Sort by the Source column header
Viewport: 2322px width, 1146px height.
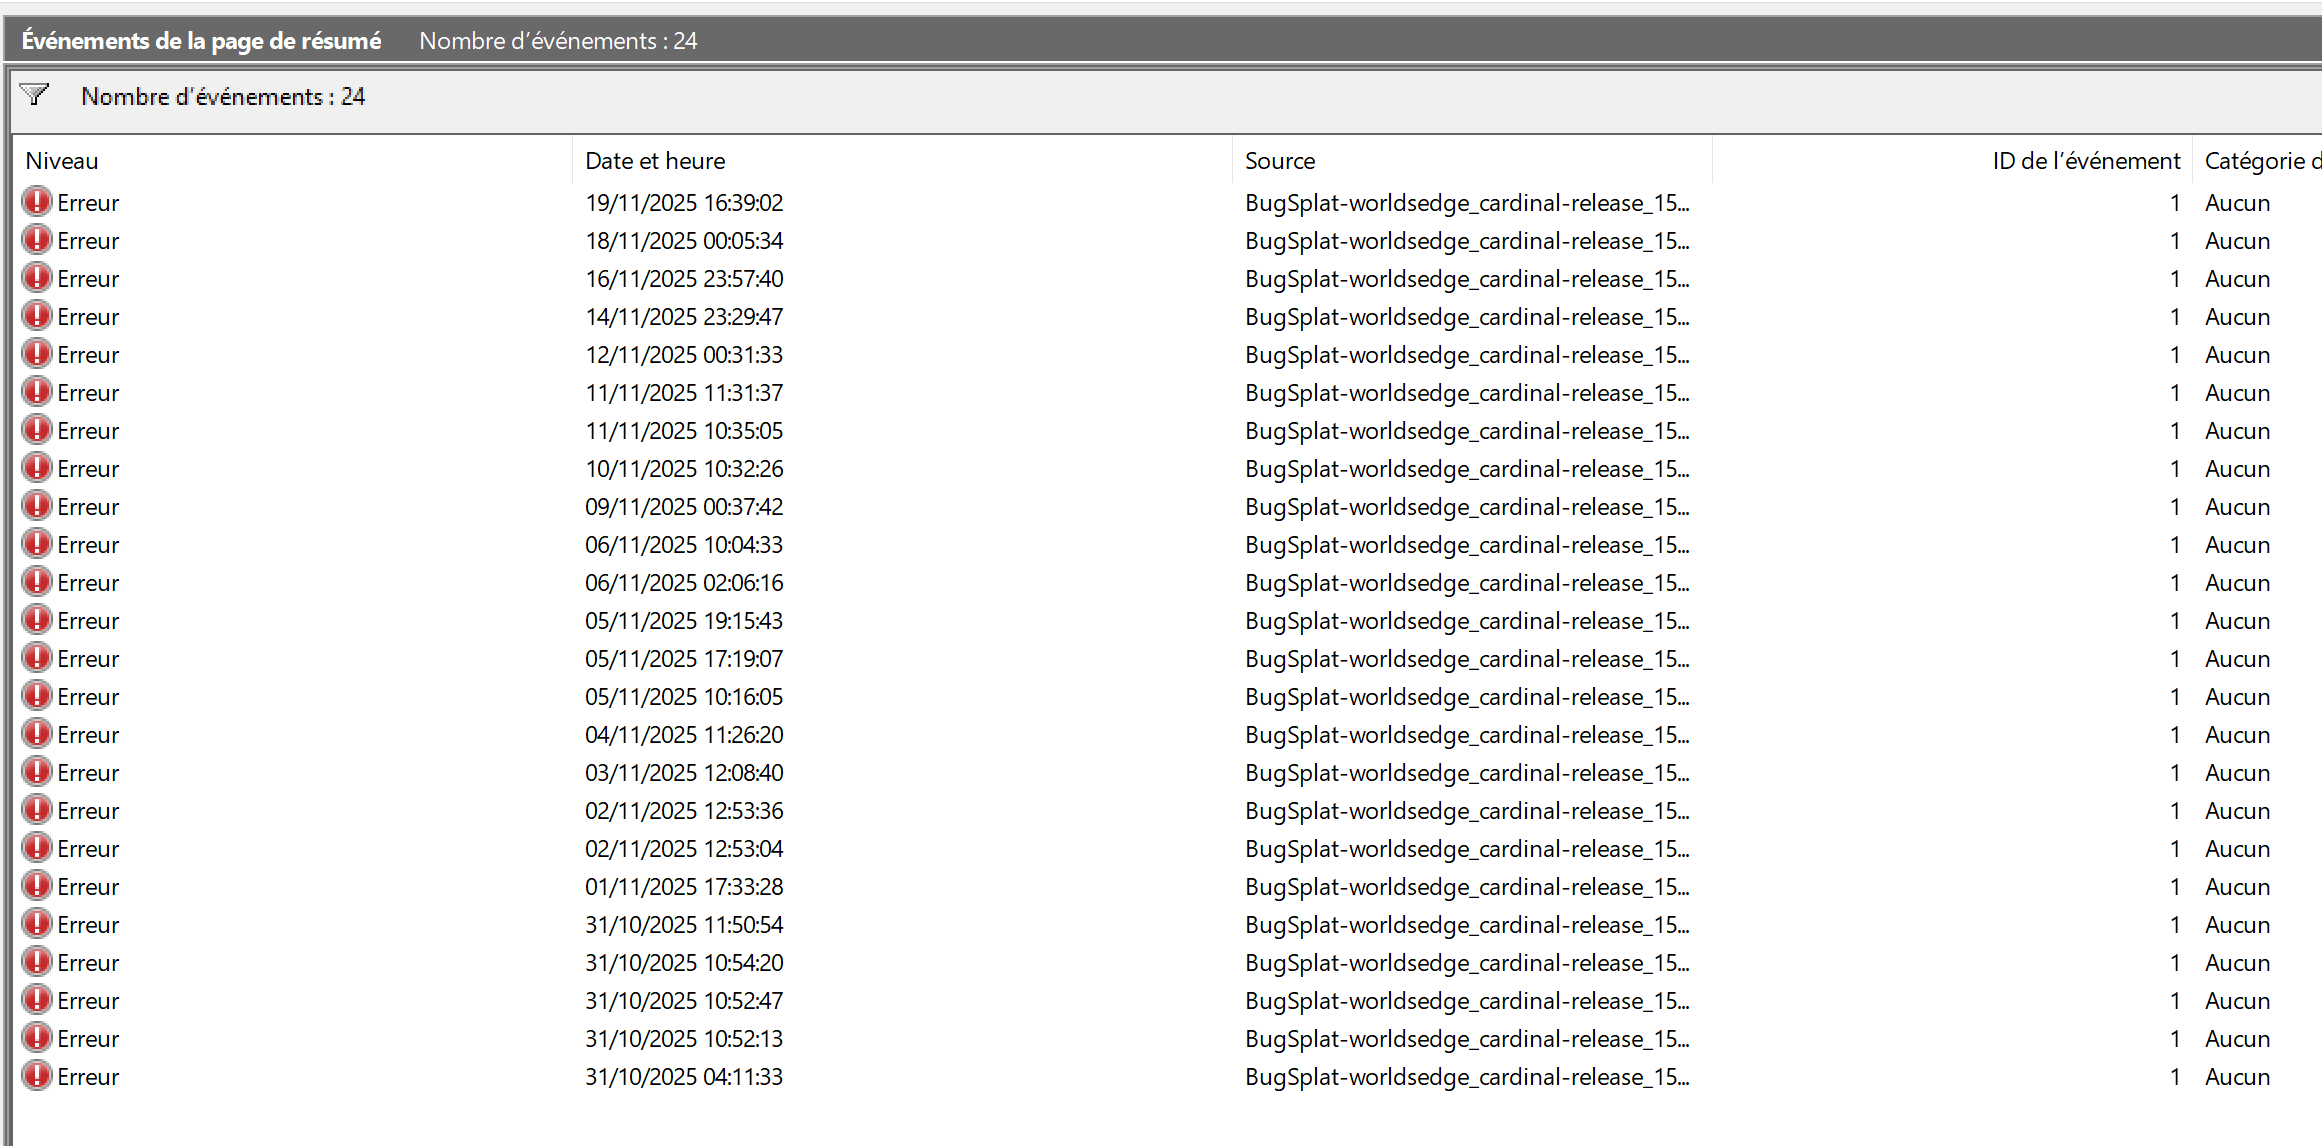click(1279, 161)
